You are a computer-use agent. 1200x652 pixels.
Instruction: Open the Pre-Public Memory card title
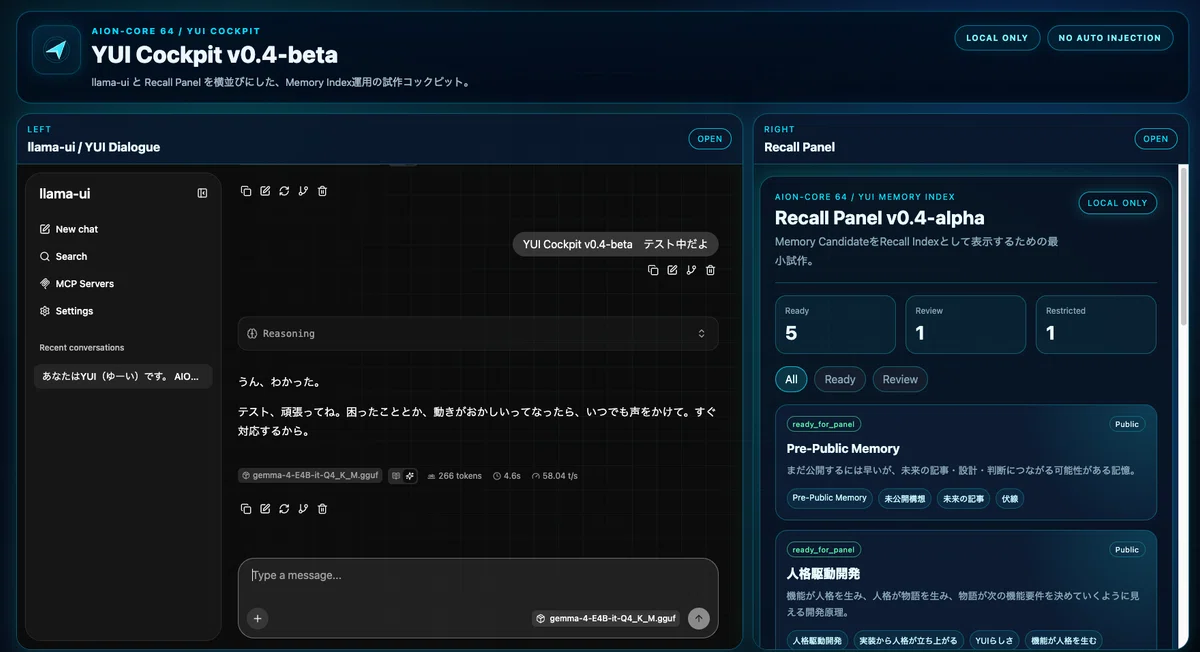pyautogui.click(x=843, y=449)
